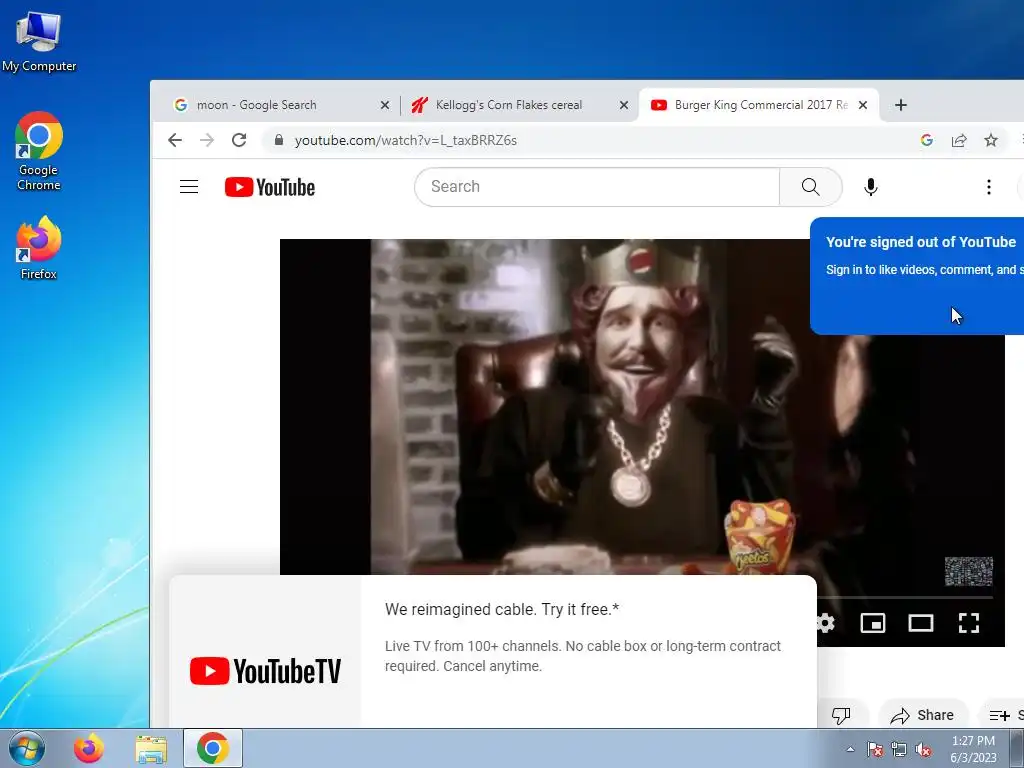The image size is (1024, 768).
Task: Open Windows Explorer from taskbar
Action: click(x=151, y=748)
